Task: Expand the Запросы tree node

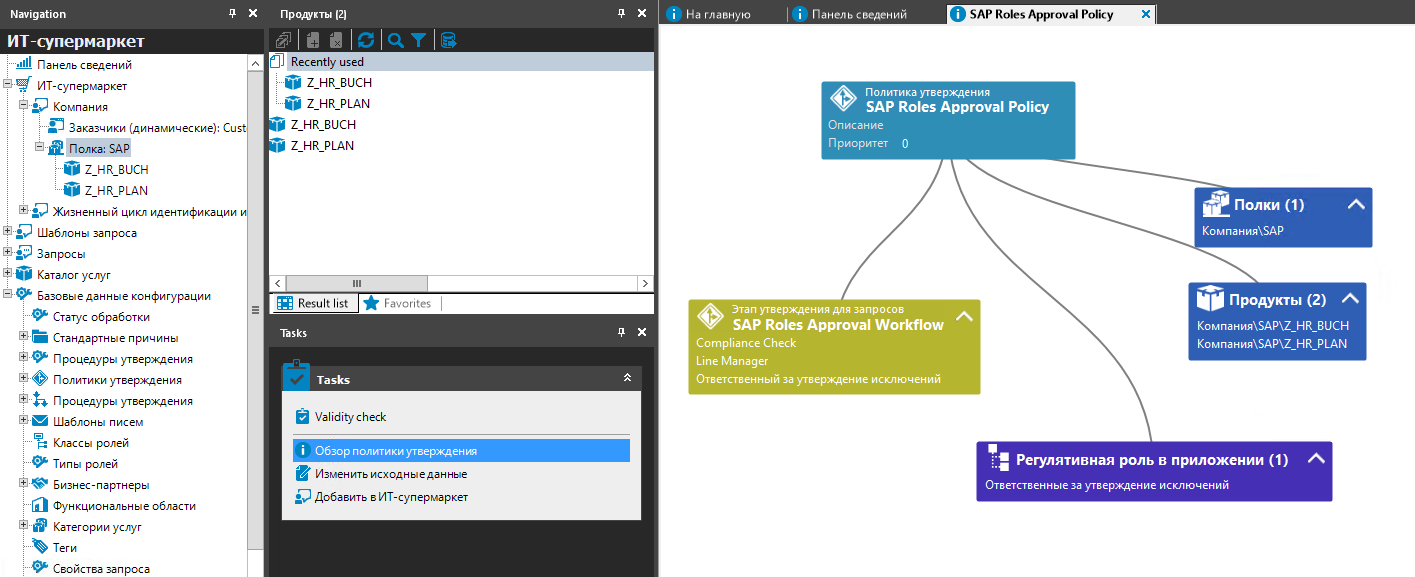Action: (x=8, y=253)
